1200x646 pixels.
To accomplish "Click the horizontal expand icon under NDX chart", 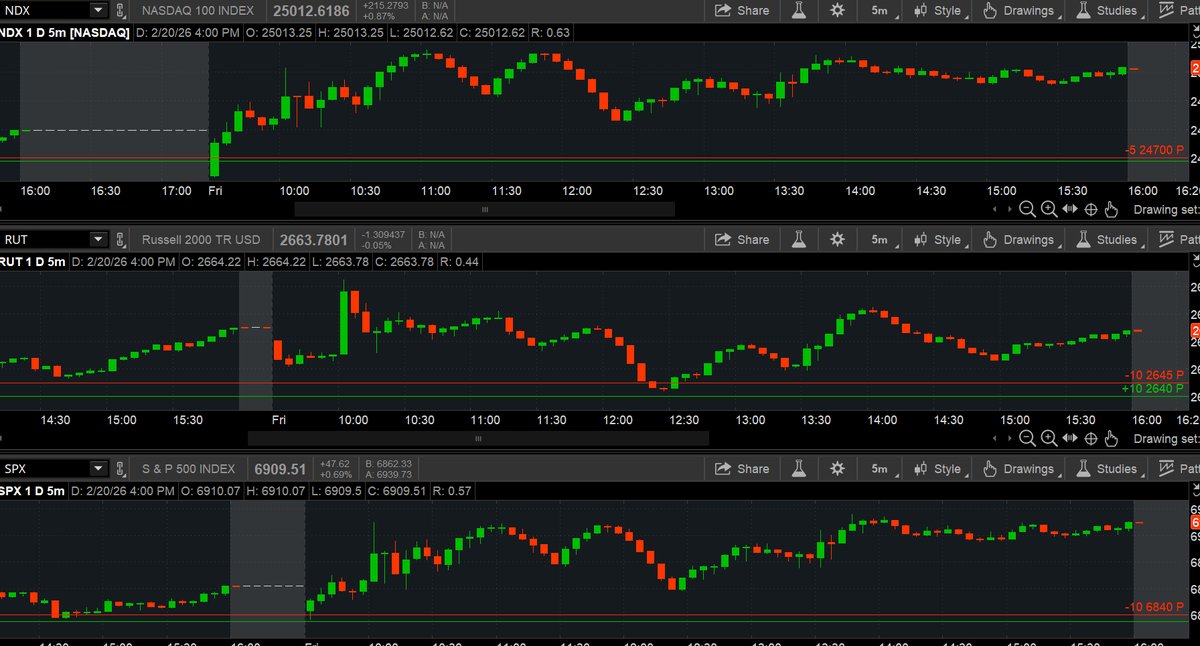I will pos(1070,209).
